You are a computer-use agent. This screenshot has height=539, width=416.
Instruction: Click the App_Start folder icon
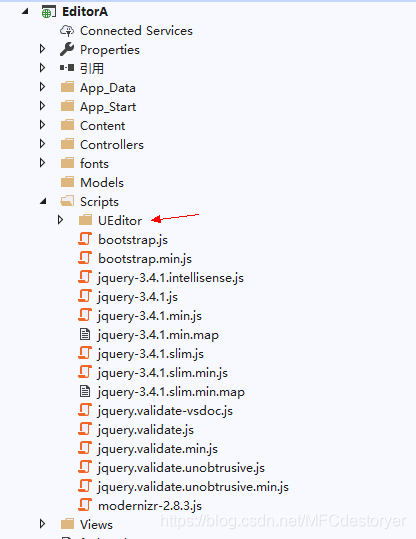click(67, 106)
